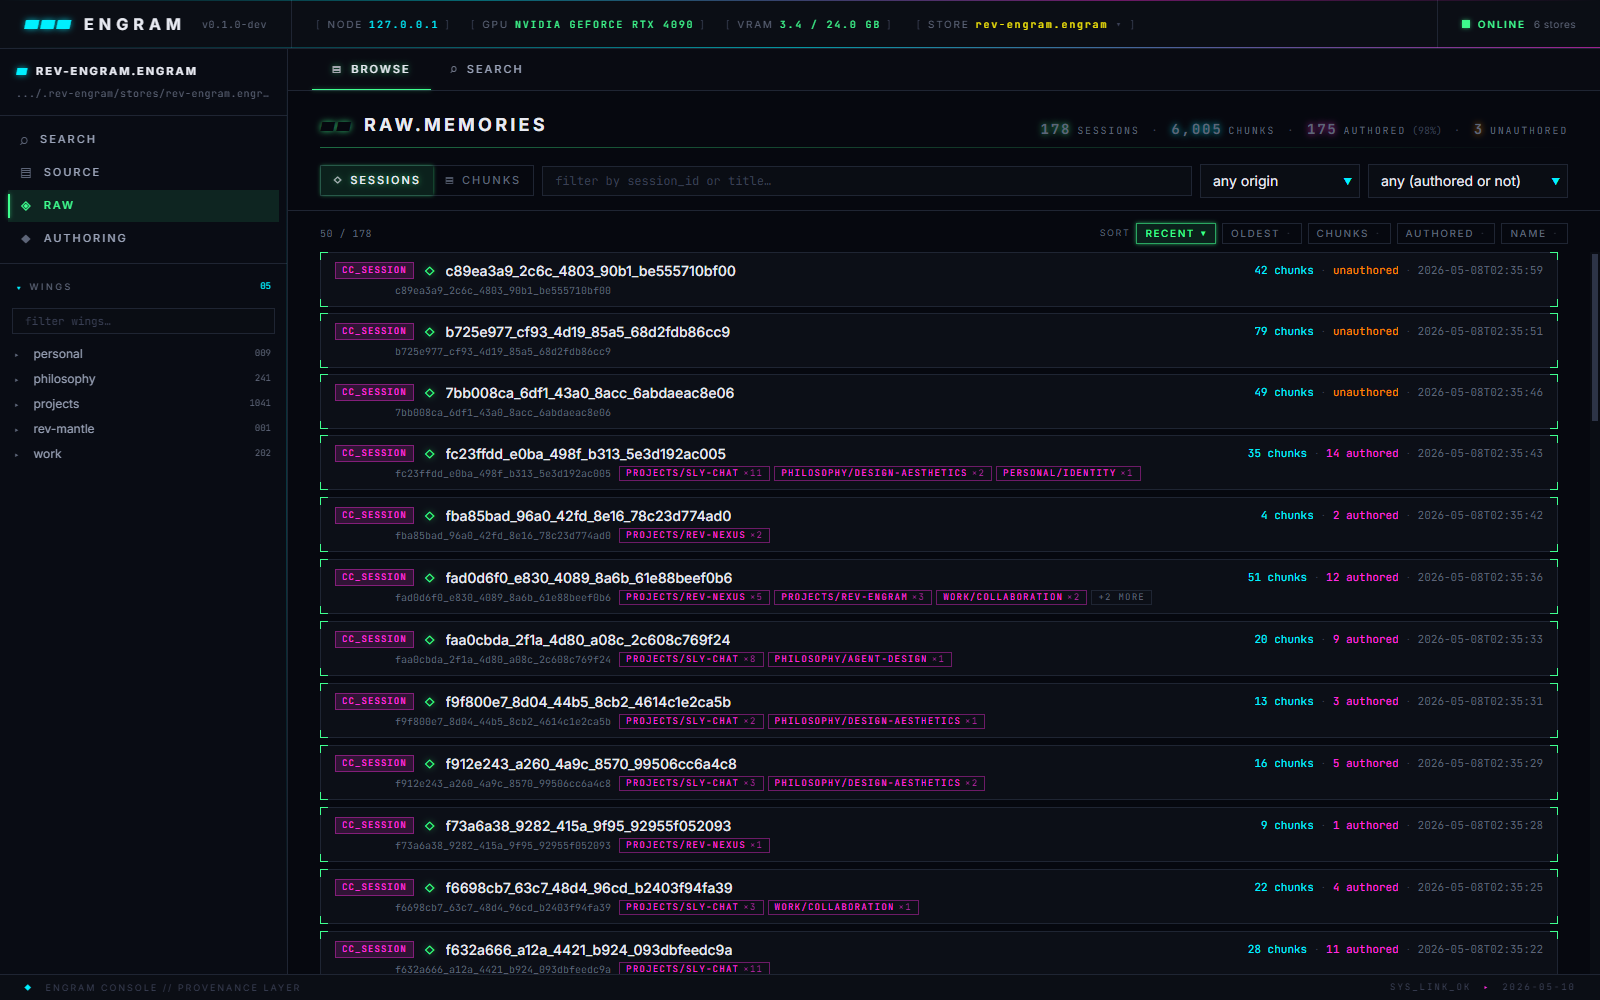Go to Source in sidebar
Viewport: 1600px width, 1000px height.
click(x=143, y=173)
